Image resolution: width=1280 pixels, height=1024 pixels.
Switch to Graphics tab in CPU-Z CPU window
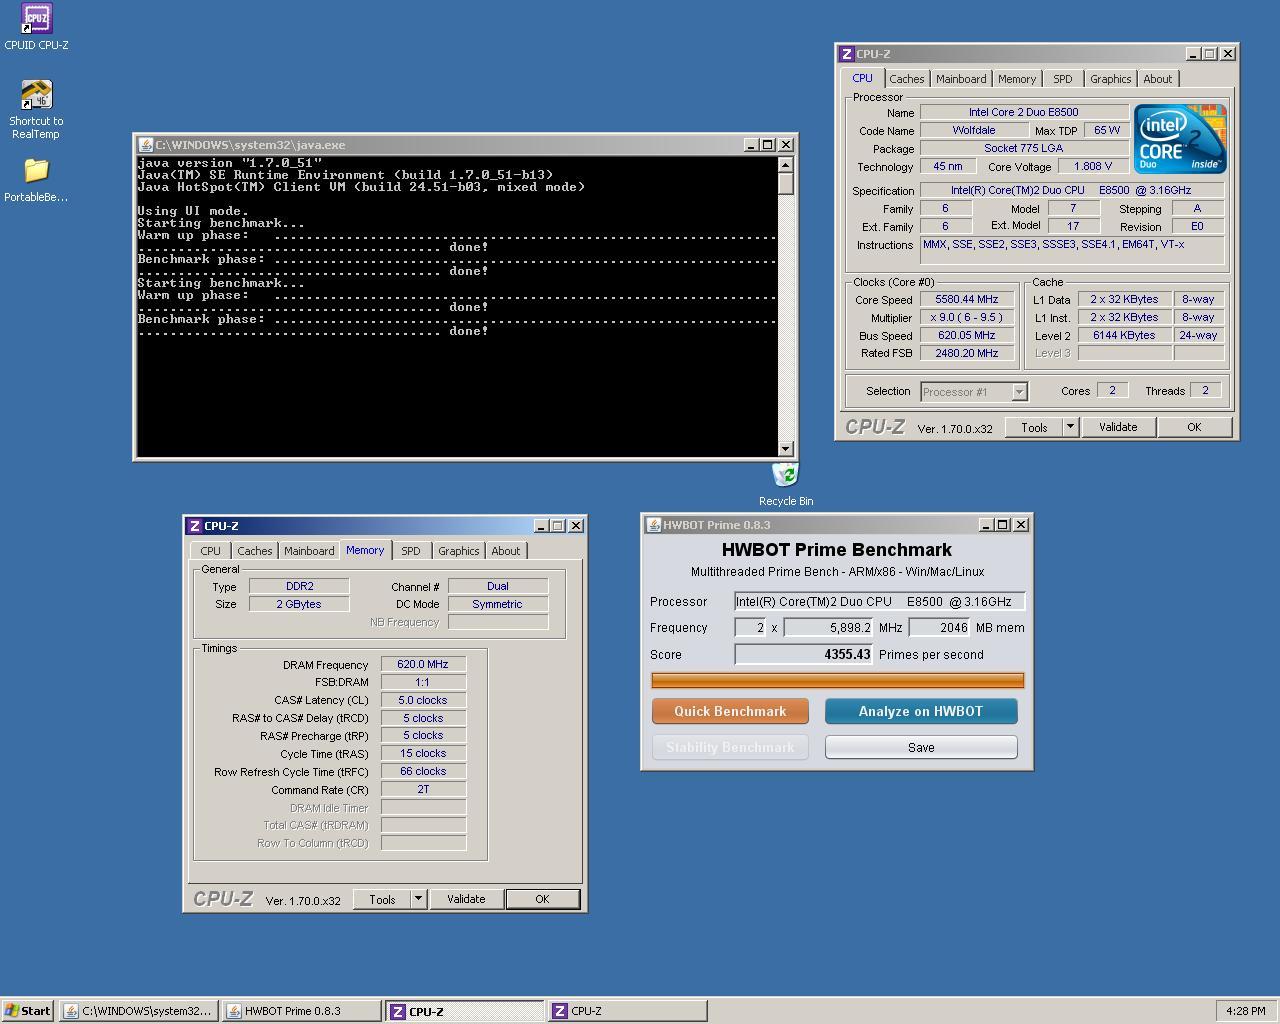pos(1110,79)
